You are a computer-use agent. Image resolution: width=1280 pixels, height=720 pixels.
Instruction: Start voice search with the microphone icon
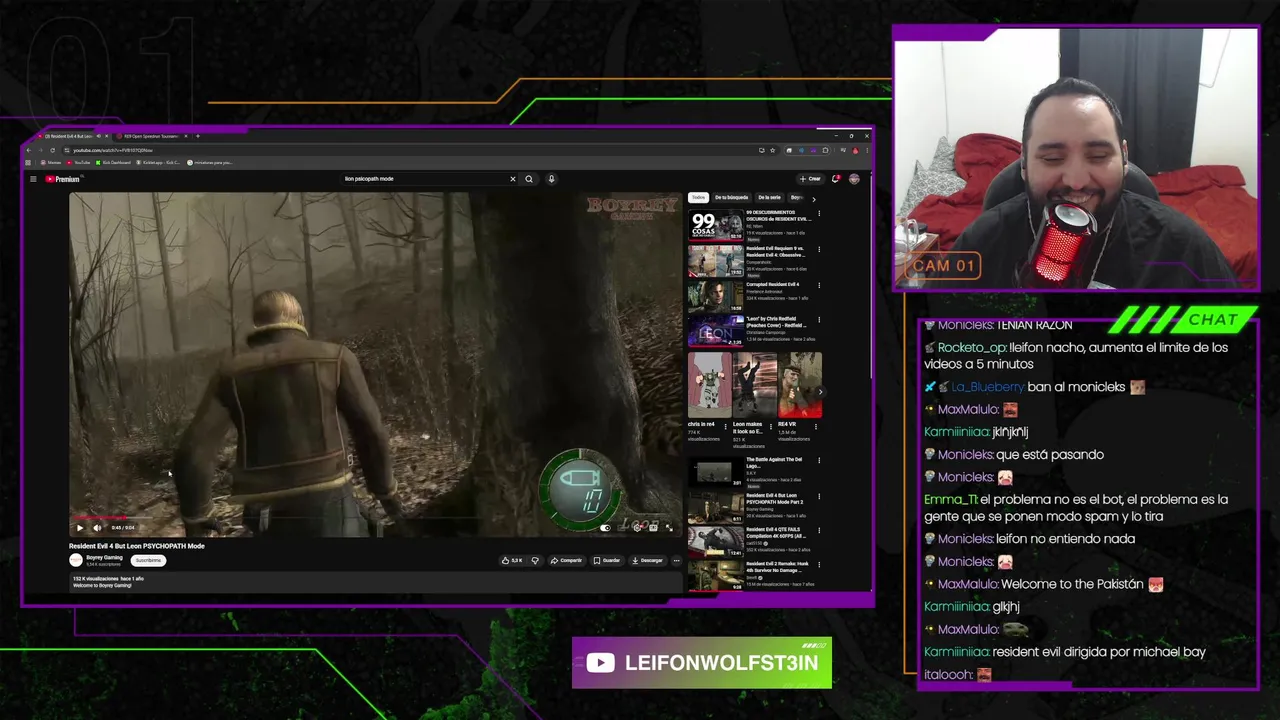tap(551, 179)
